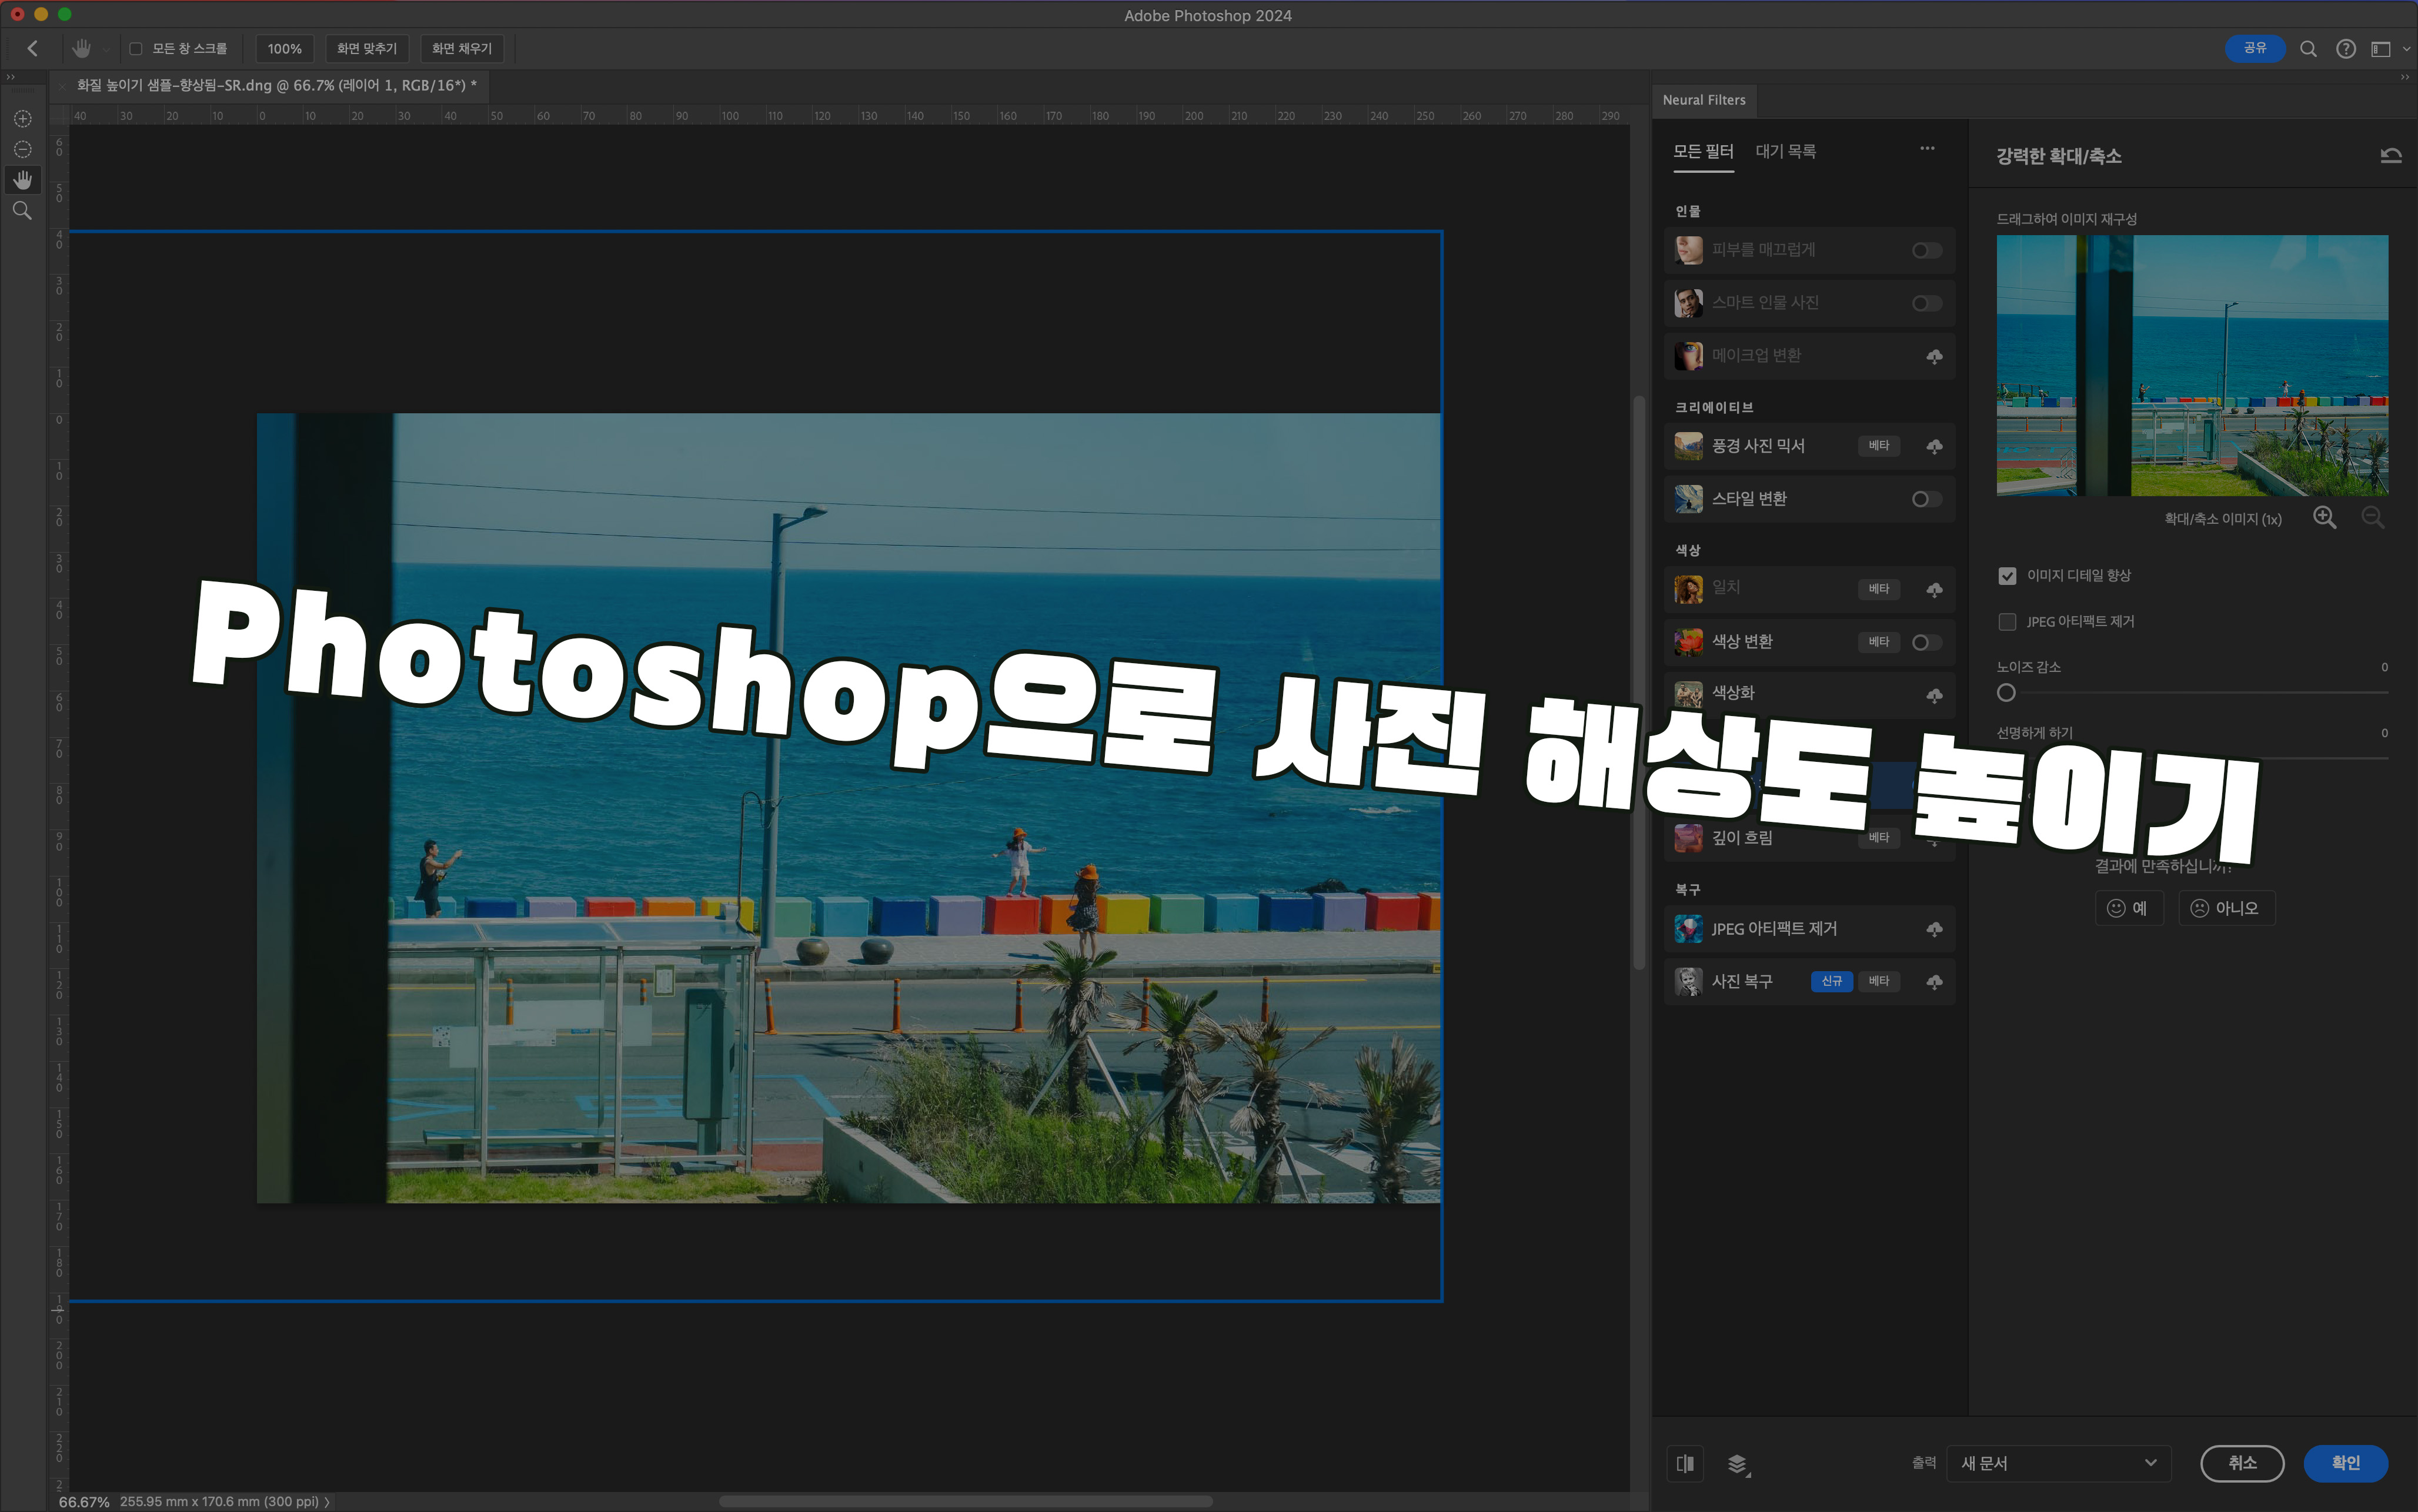Screen dimensions: 2418x1512
Task: Expand the workspace switcher chevron at top right
Action: pos(2406,49)
